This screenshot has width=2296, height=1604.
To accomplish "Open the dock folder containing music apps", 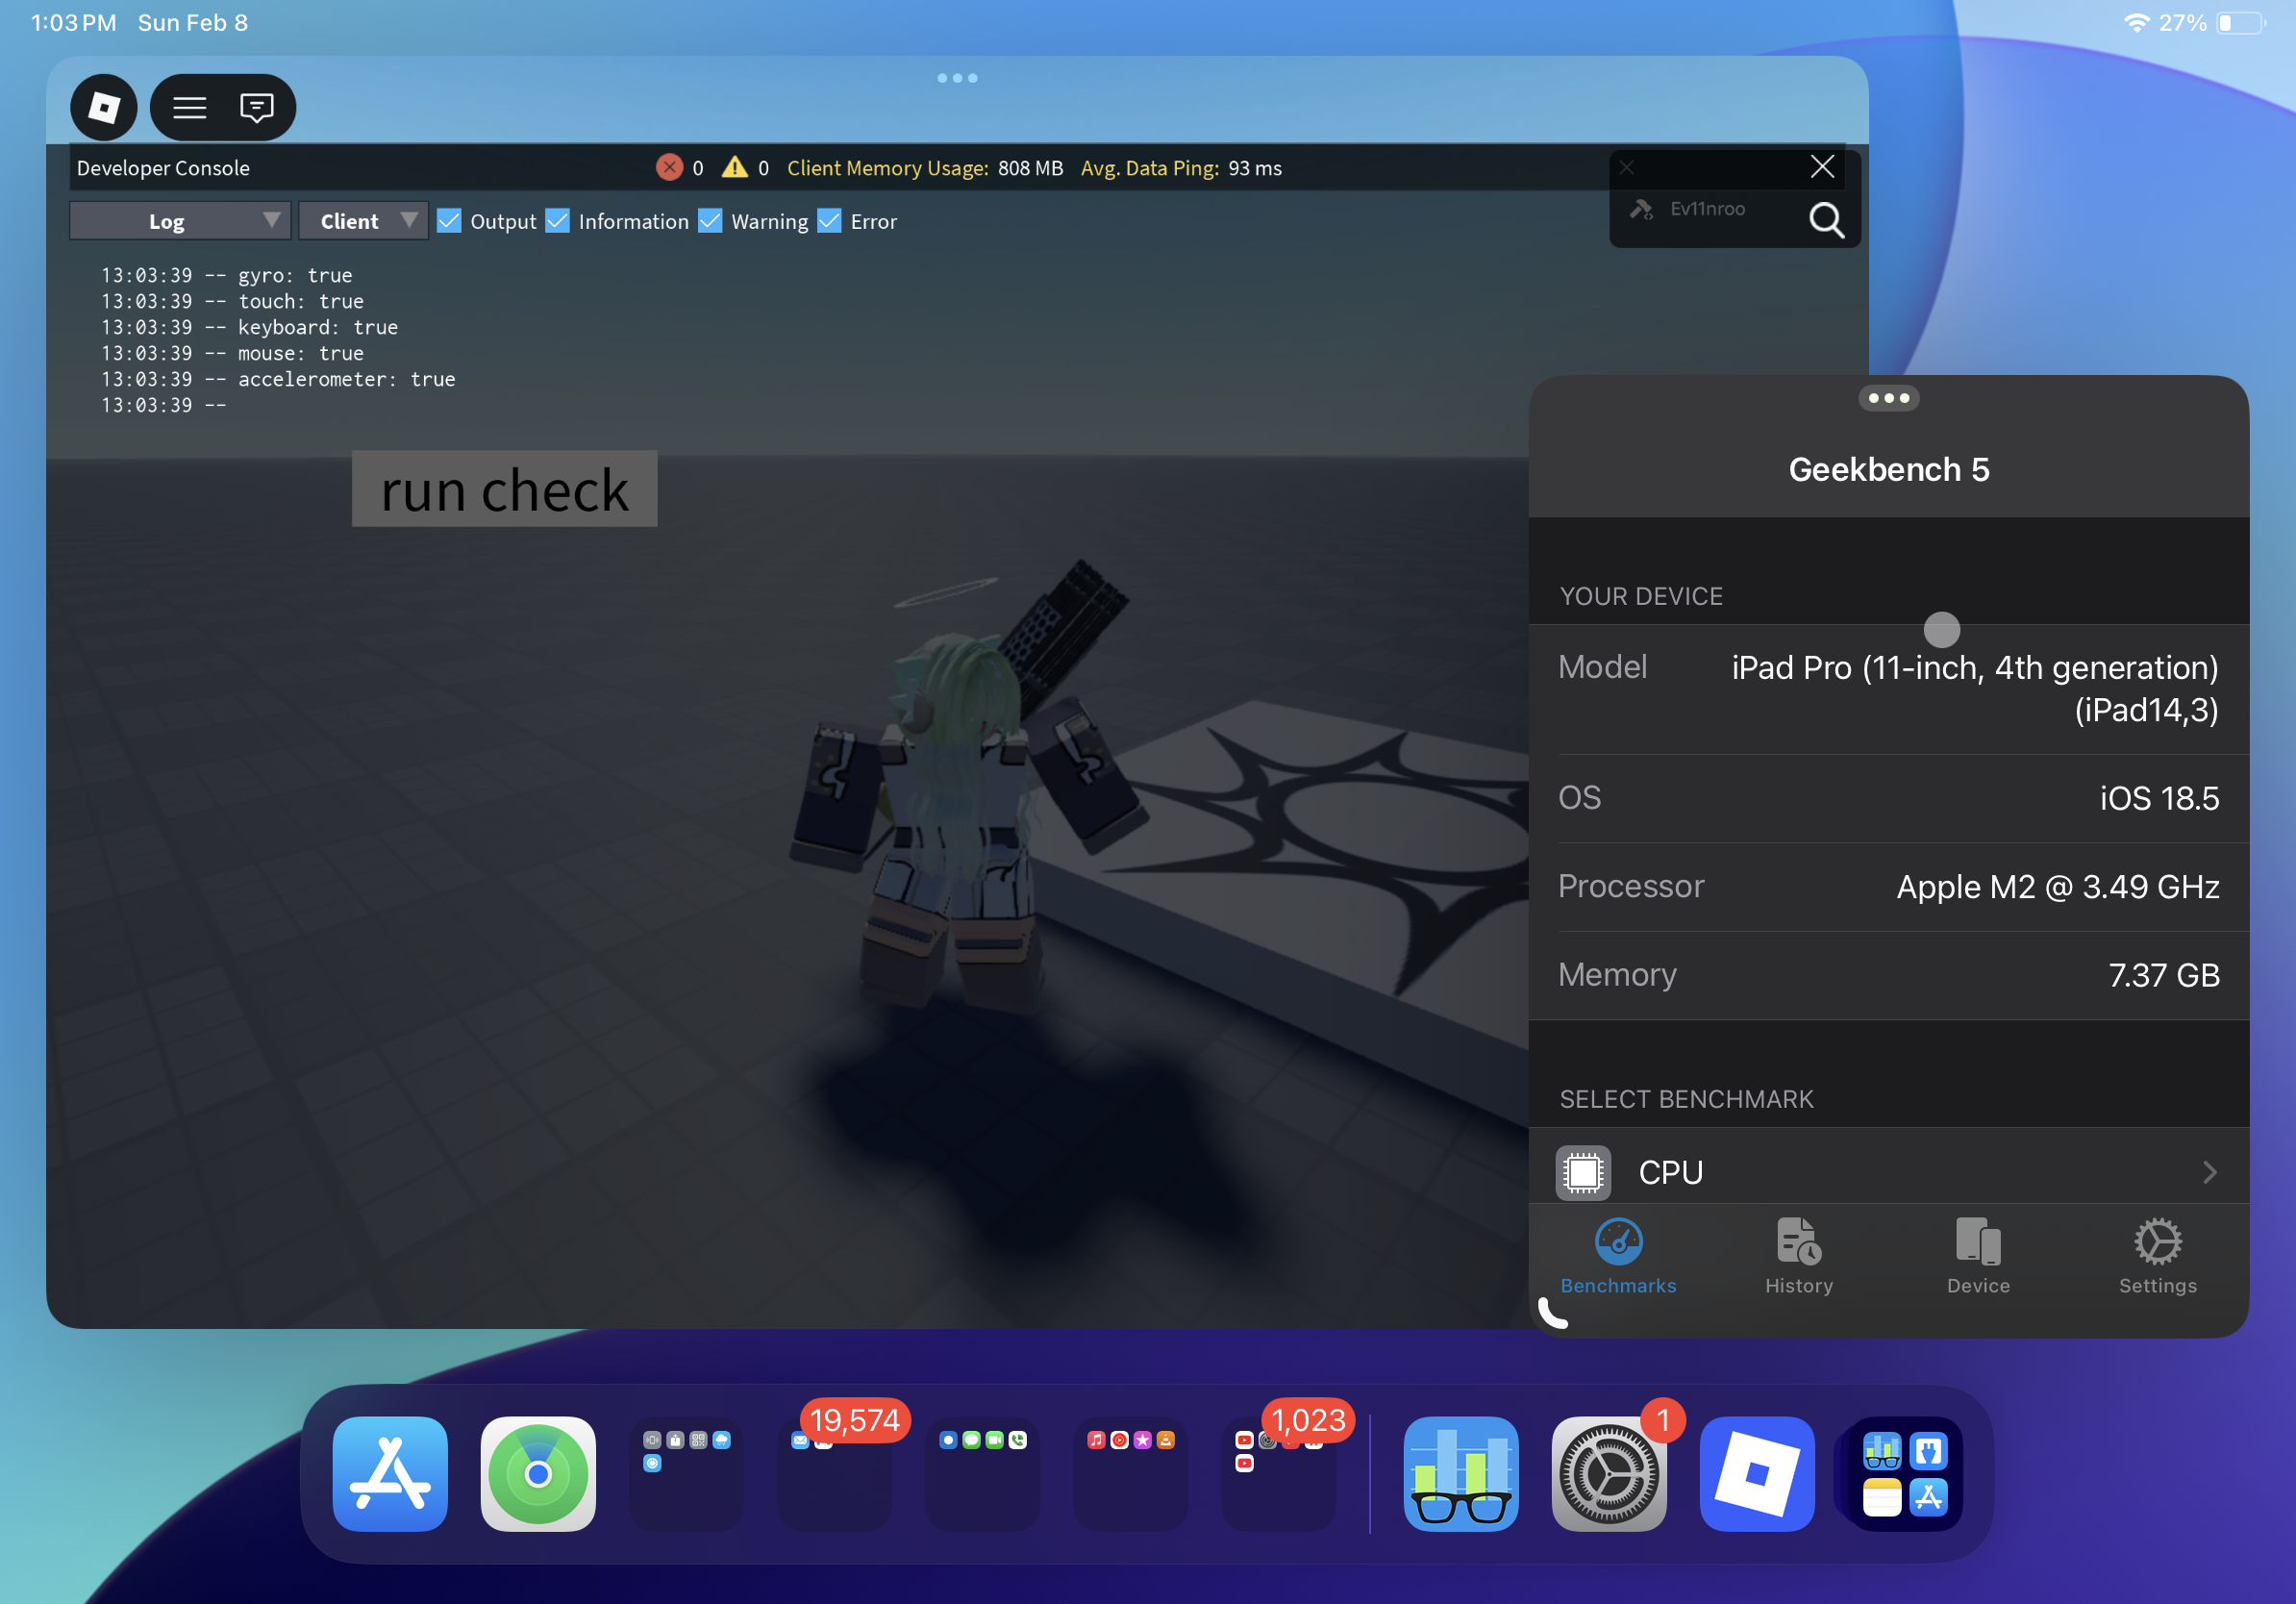I will (1130, 1473).
